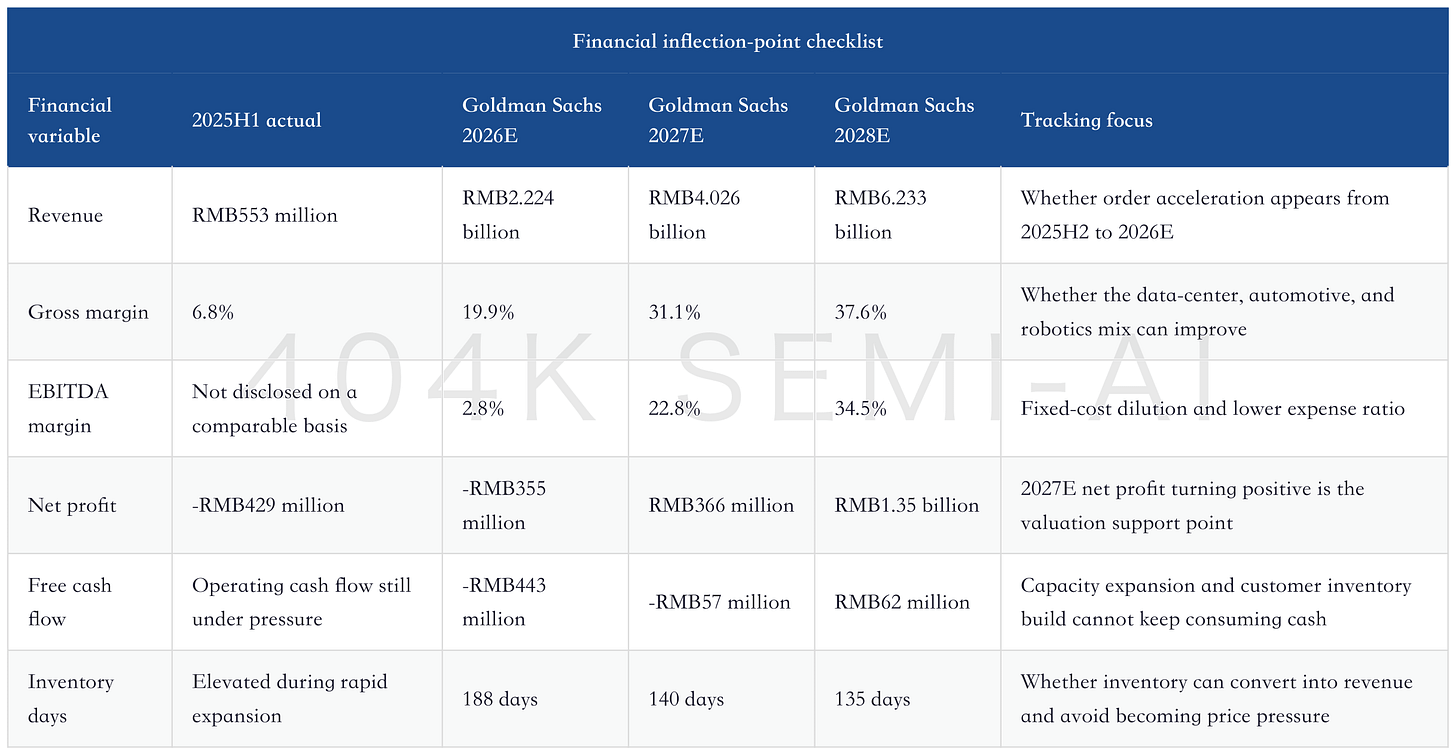The image size is (1456, 755).
Task: Click the 'Financial inflection-point checklist' title
Action: click(x=728, y=41)
